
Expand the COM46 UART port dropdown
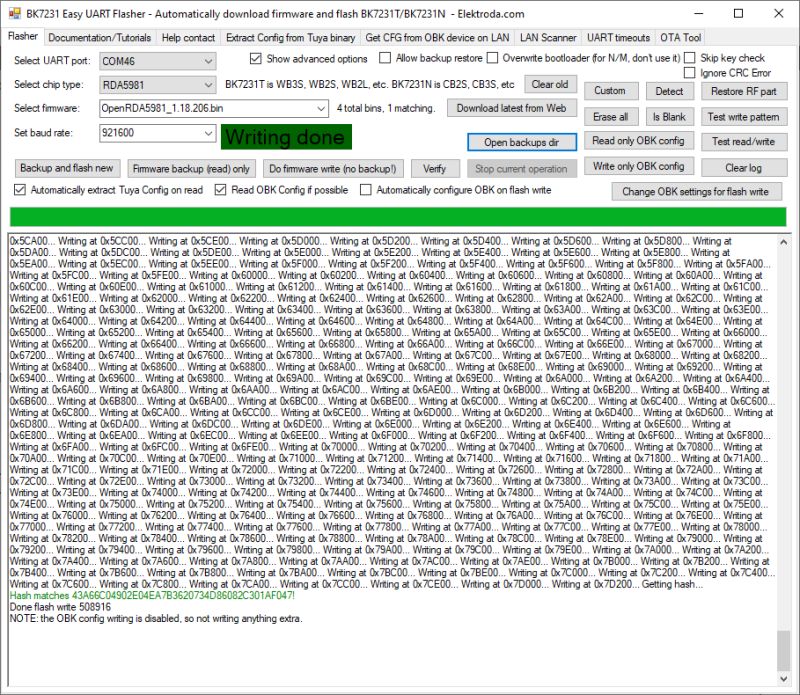[x=208, y=61]
